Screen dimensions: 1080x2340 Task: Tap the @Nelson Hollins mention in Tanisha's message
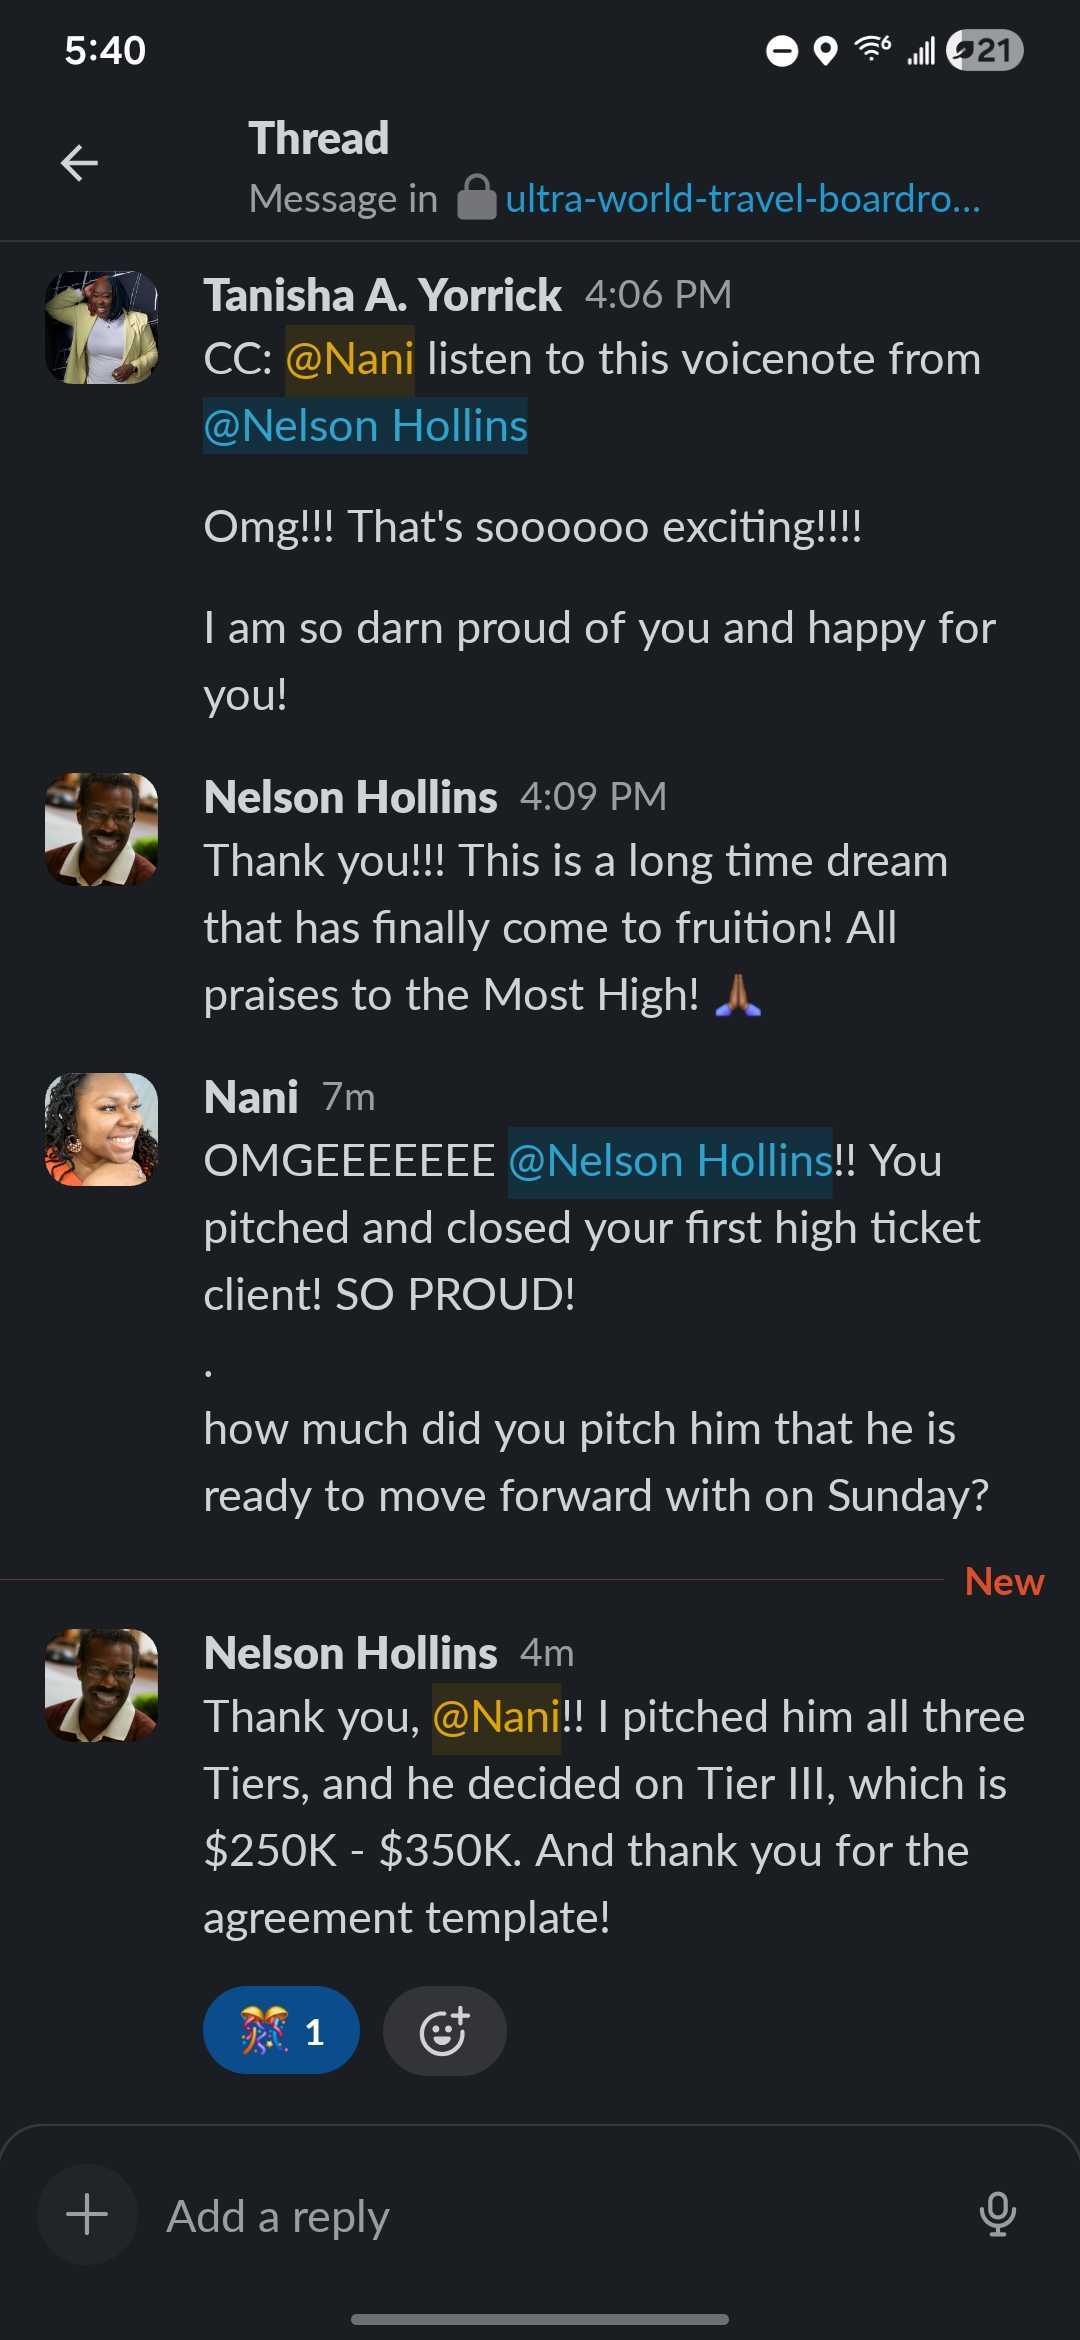[x=365, y=426]
